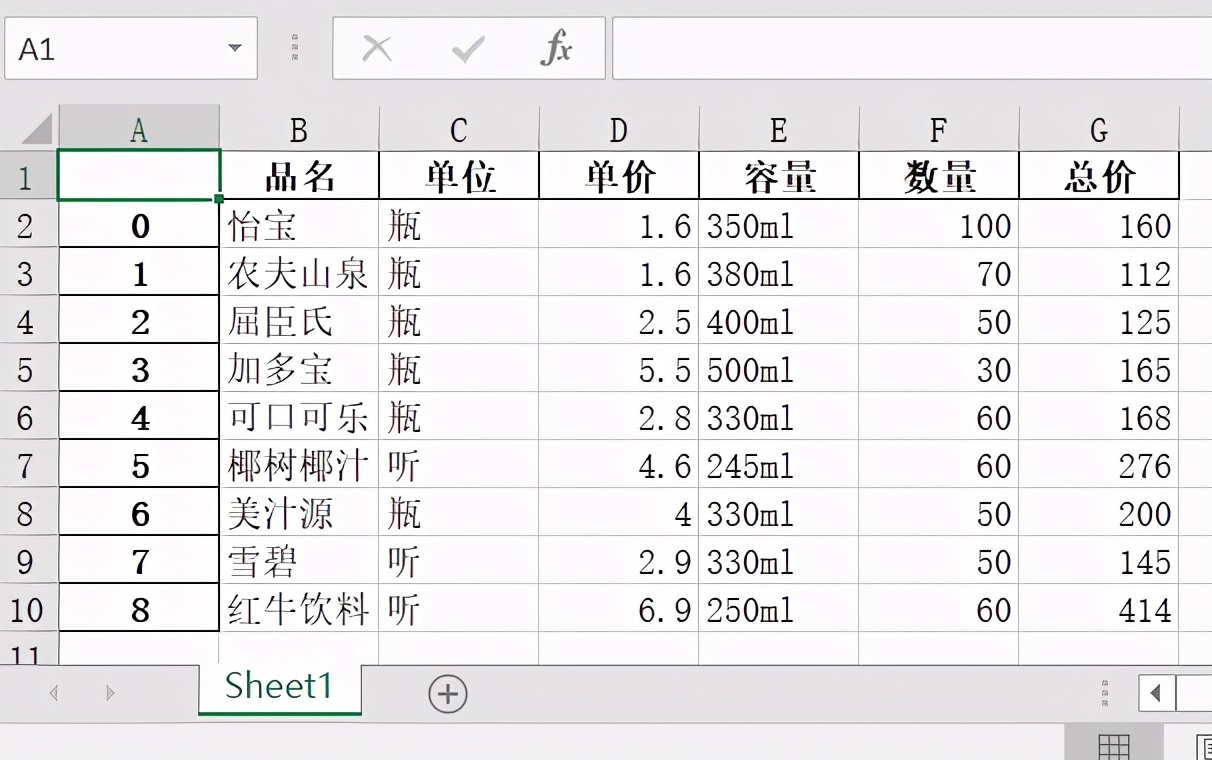Select column A header

tap(139, 128)
